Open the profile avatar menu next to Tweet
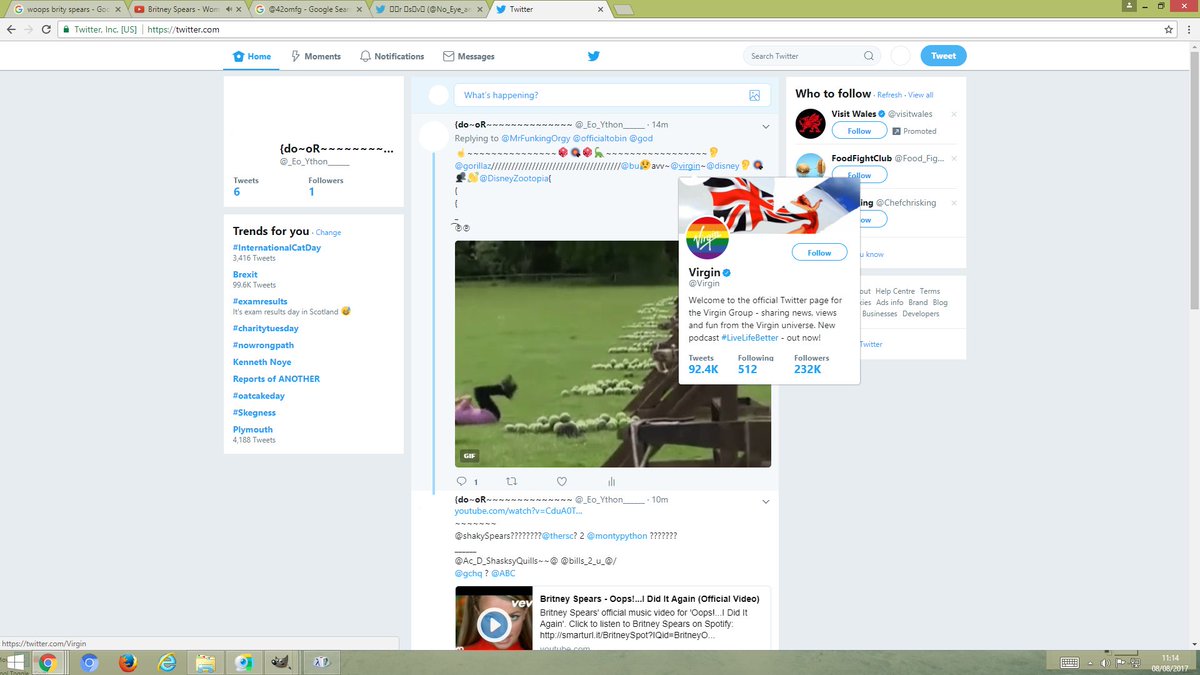Image resolution: width=1200 pixels, height=675 pixels. click(901, 56)
